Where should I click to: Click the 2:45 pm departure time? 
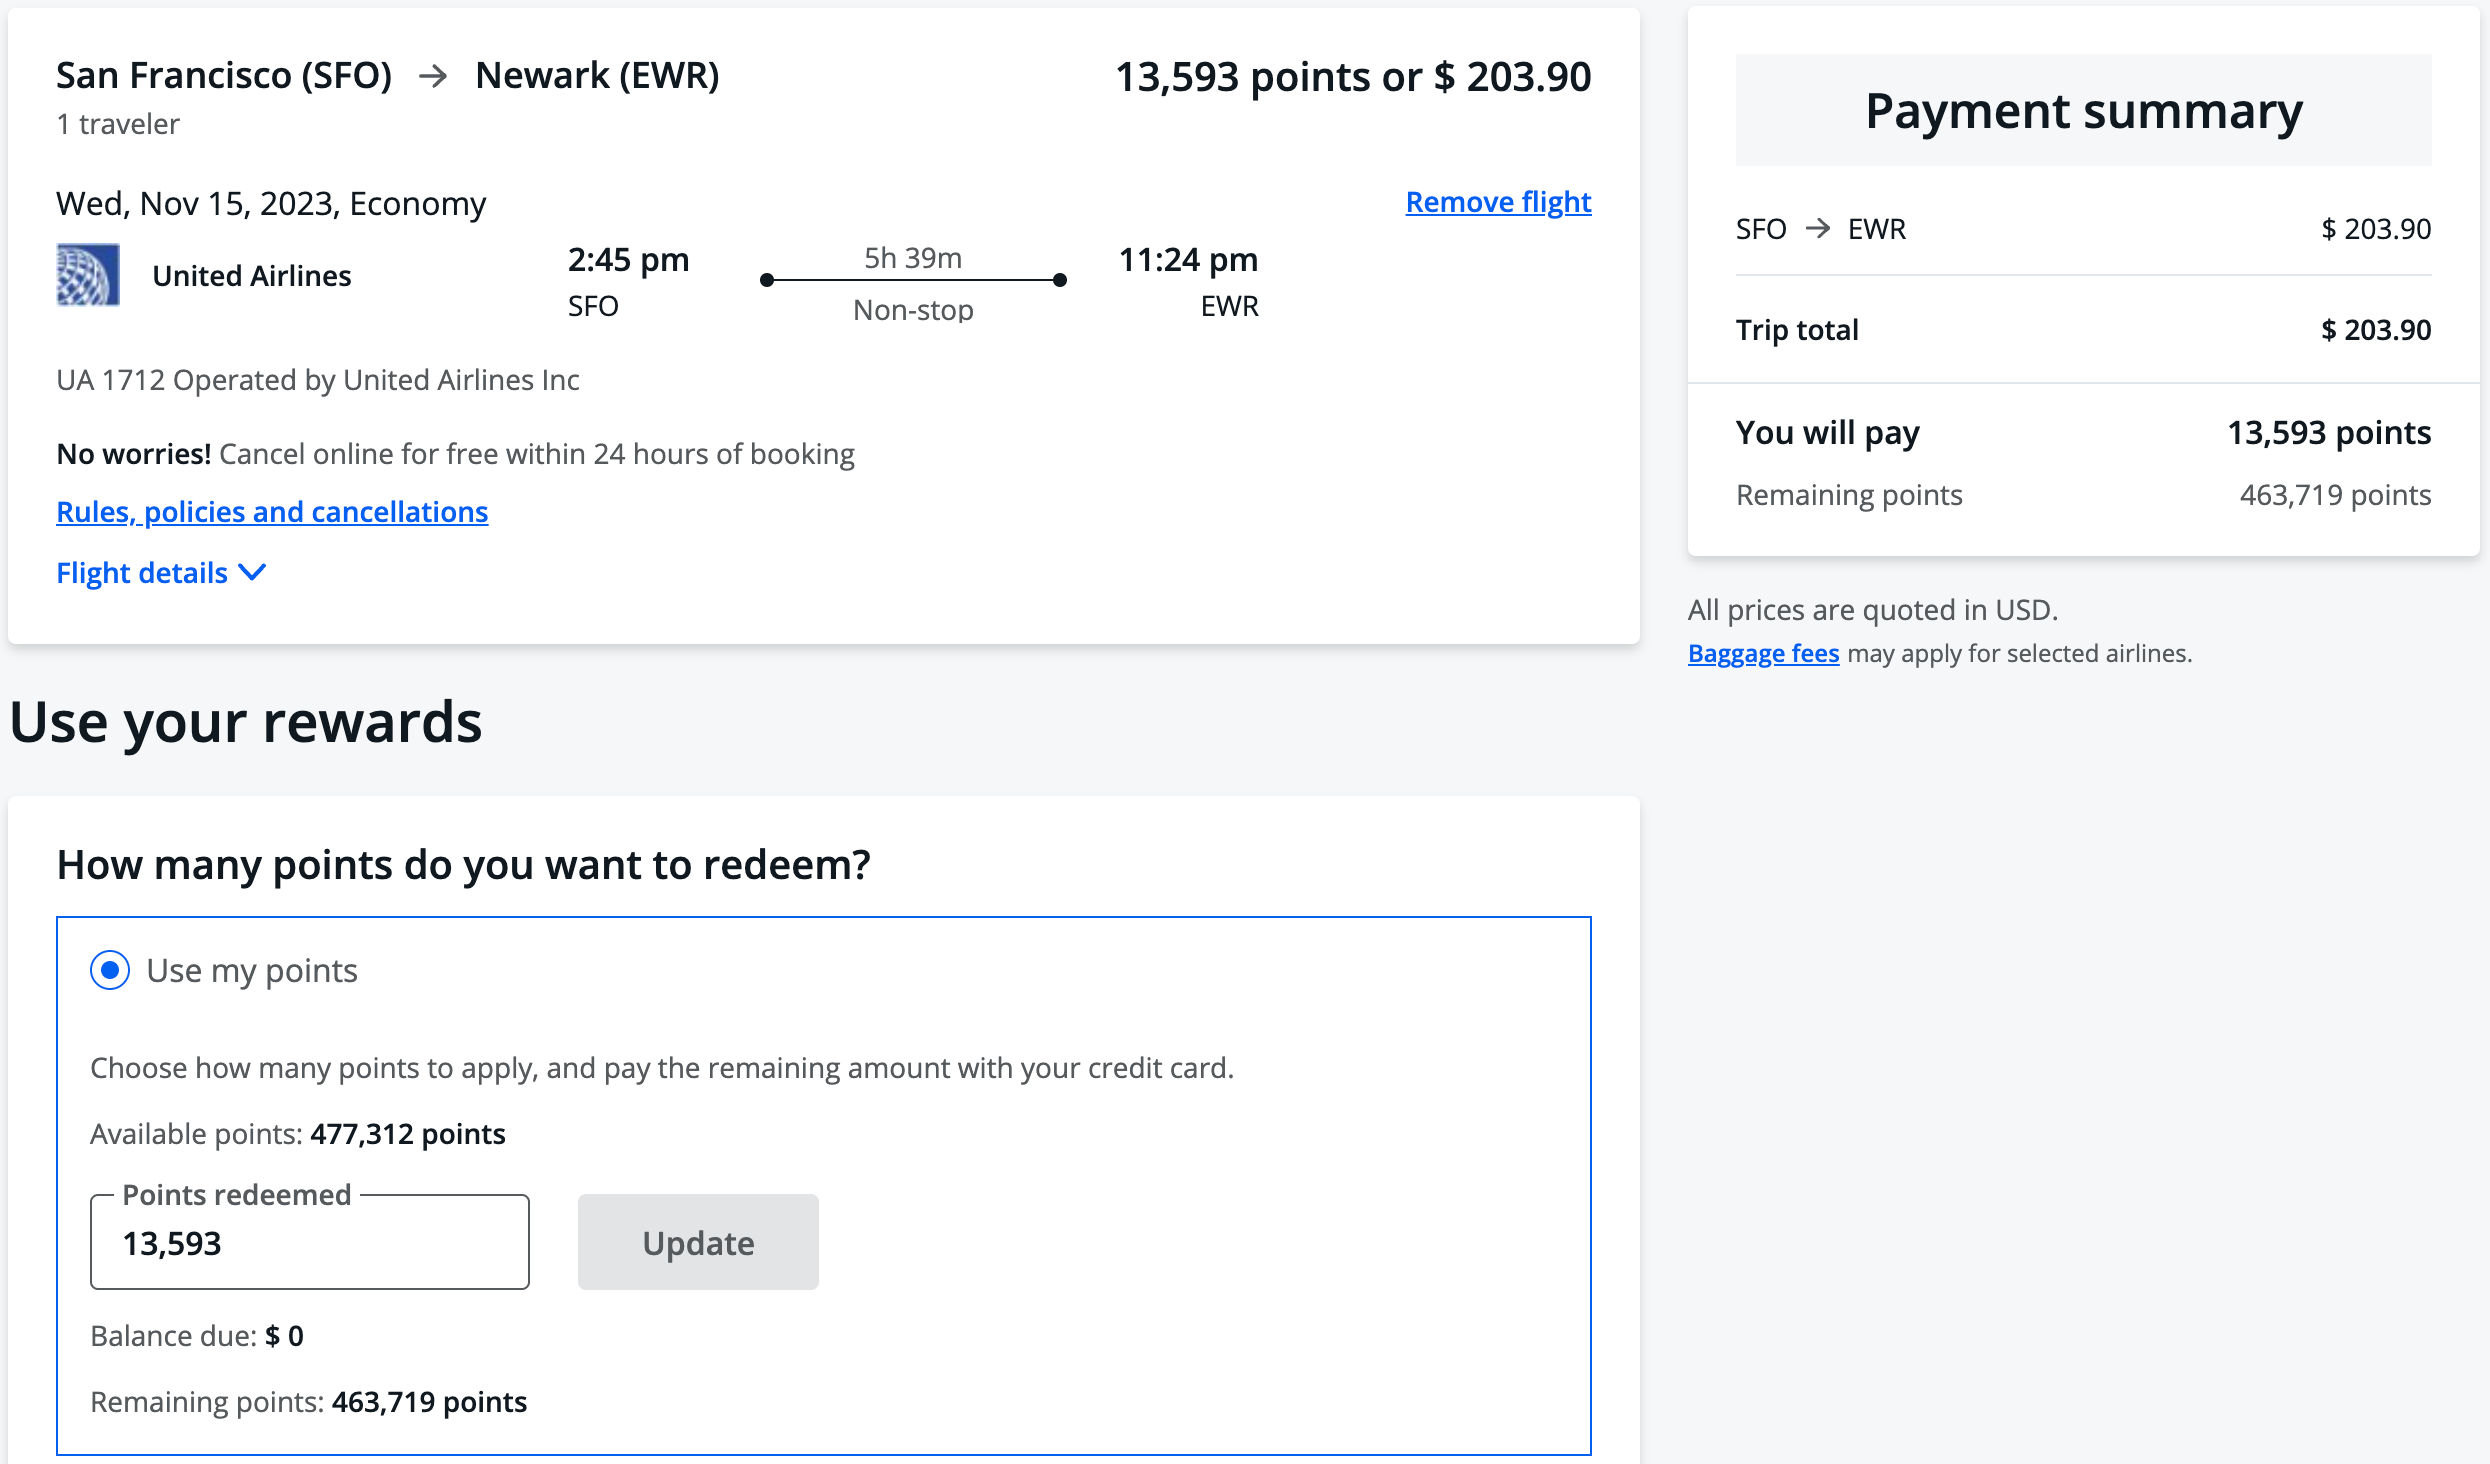coord(628,260)
